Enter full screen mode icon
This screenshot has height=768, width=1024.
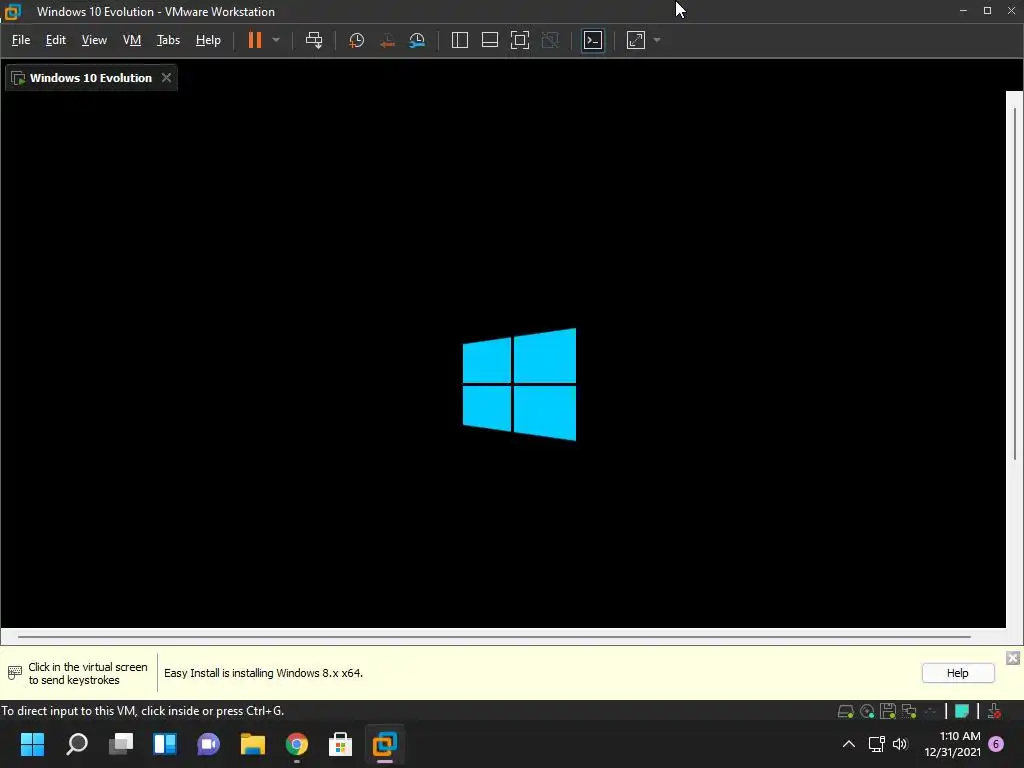pyautogui.click(x=520, y=40)
